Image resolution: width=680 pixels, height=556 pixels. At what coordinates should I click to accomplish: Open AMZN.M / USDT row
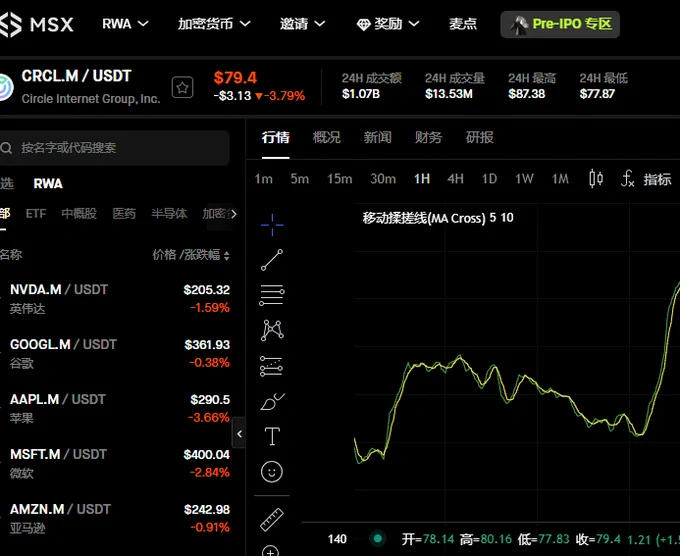pyautogui.click(x=115, y=518)
